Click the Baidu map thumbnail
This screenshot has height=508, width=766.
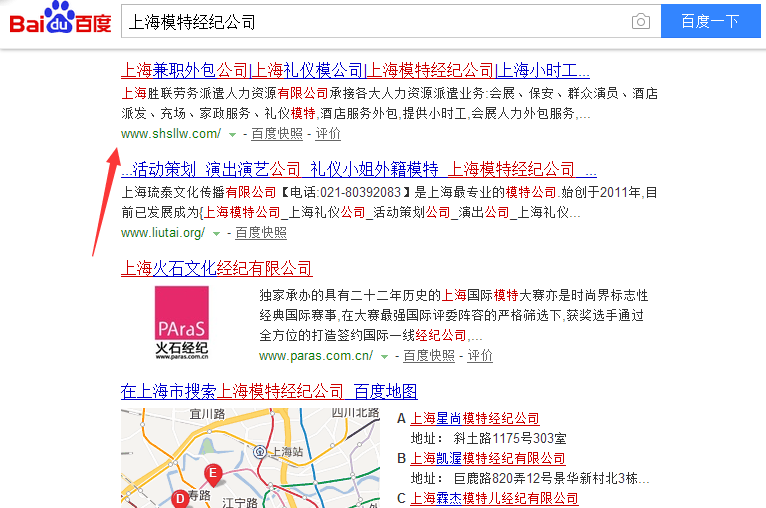pyautogui.click(x=250, y=458)
